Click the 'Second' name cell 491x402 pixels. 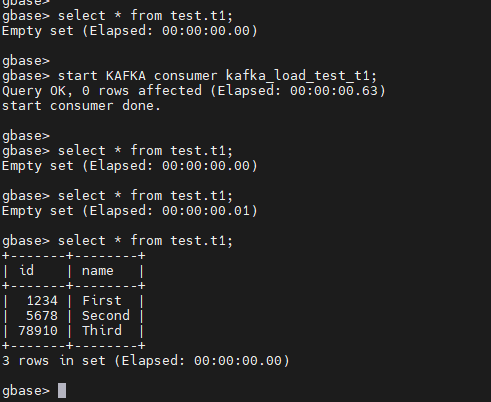(x=106, y=316)
